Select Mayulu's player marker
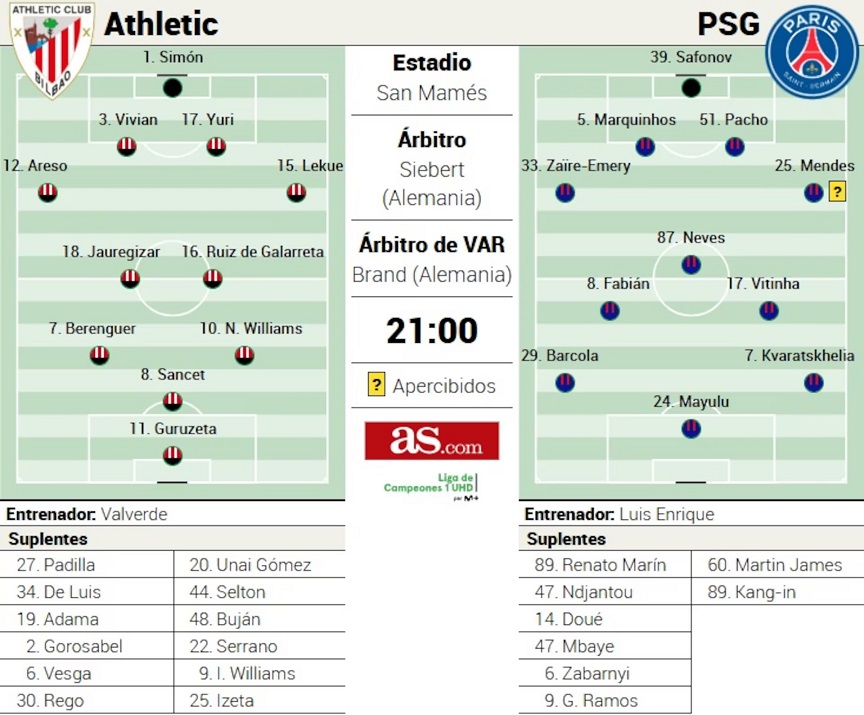Screen dimensions: 864x715 690,428
